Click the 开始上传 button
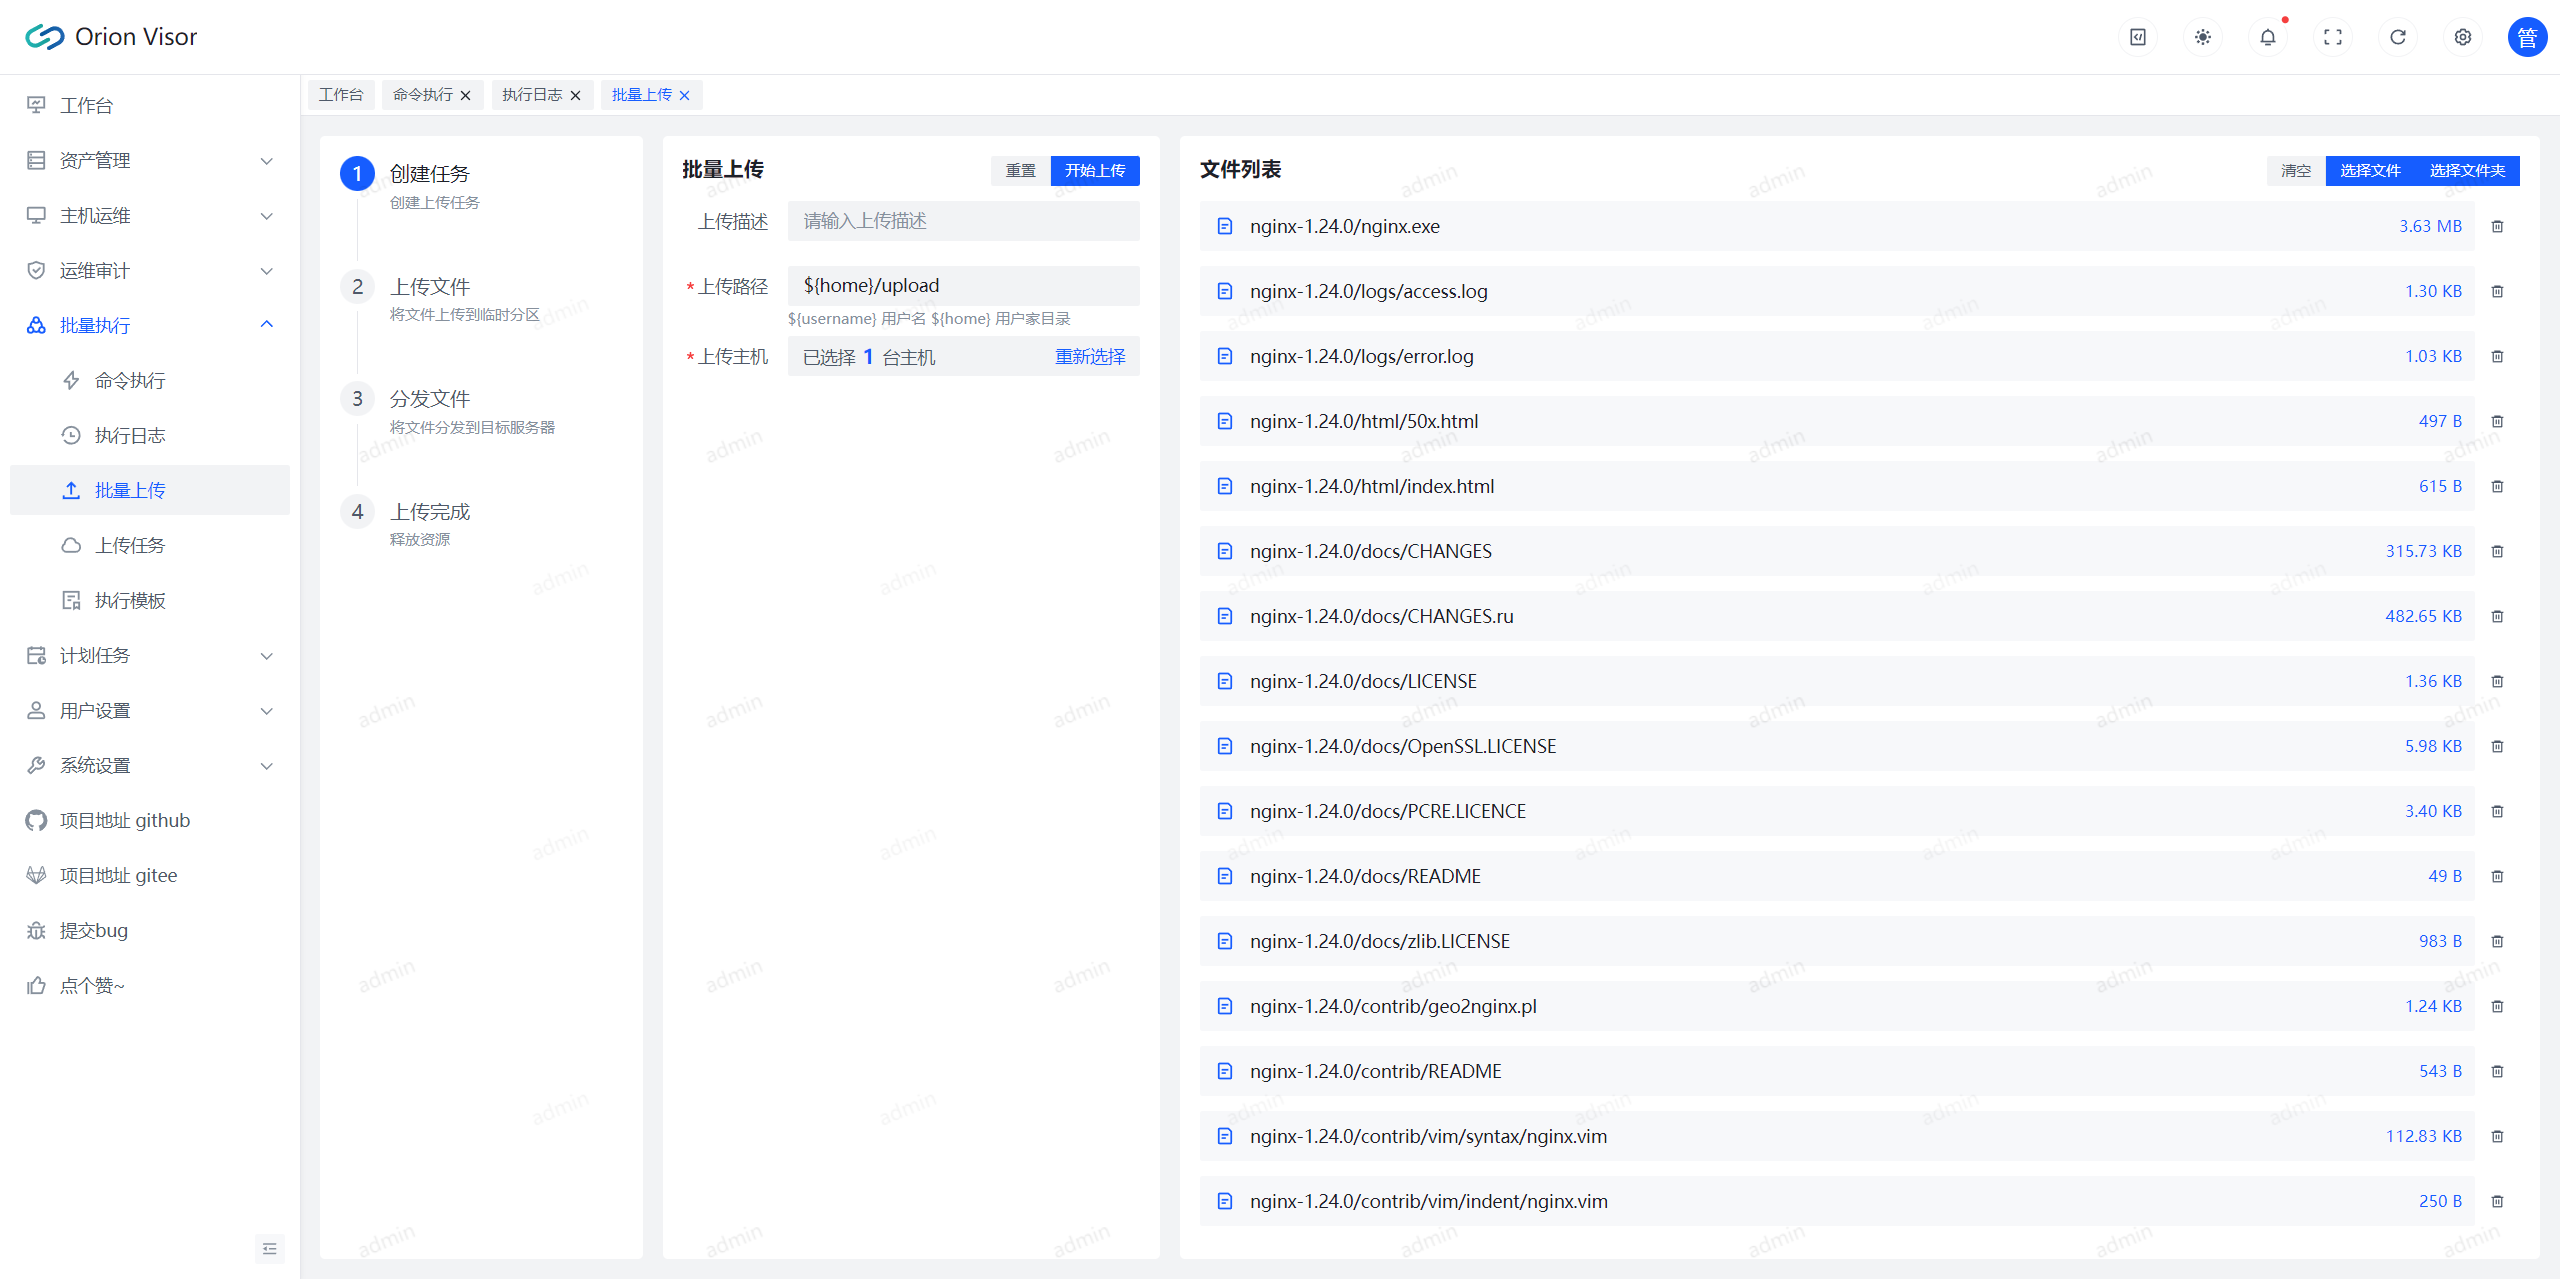 tap(1094, 172)
